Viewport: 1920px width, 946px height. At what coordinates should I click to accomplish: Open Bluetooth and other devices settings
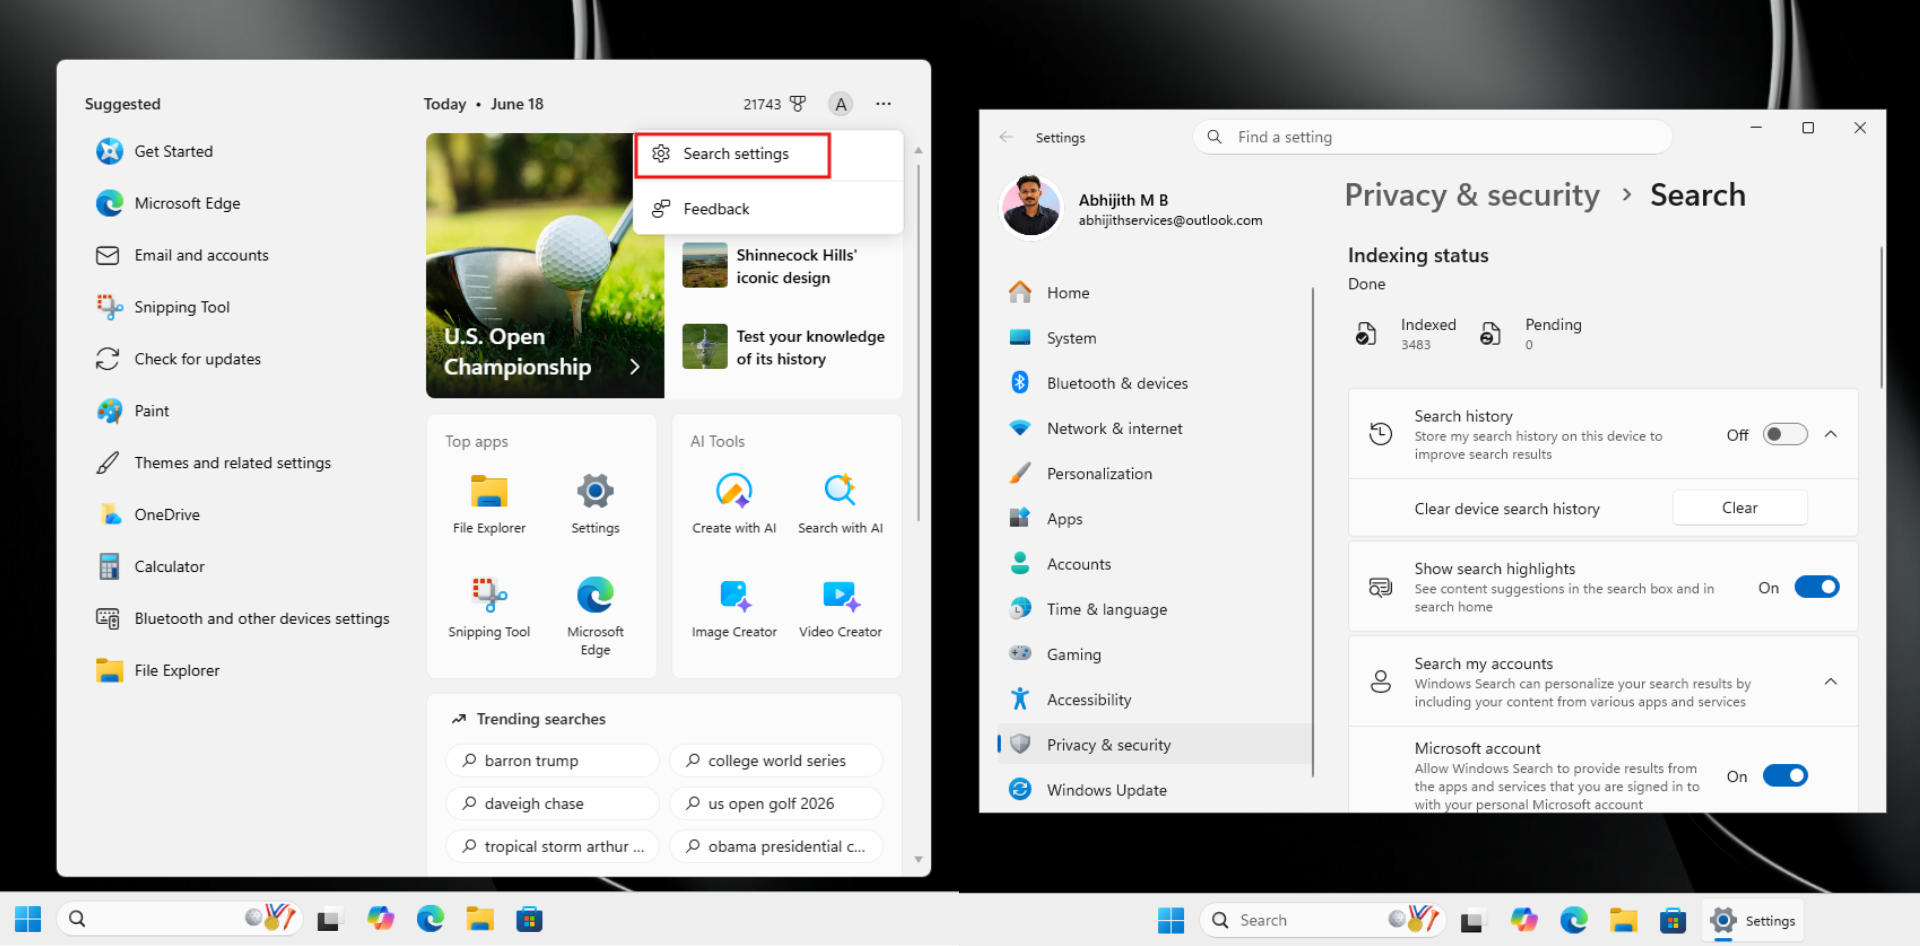(243, 619)
